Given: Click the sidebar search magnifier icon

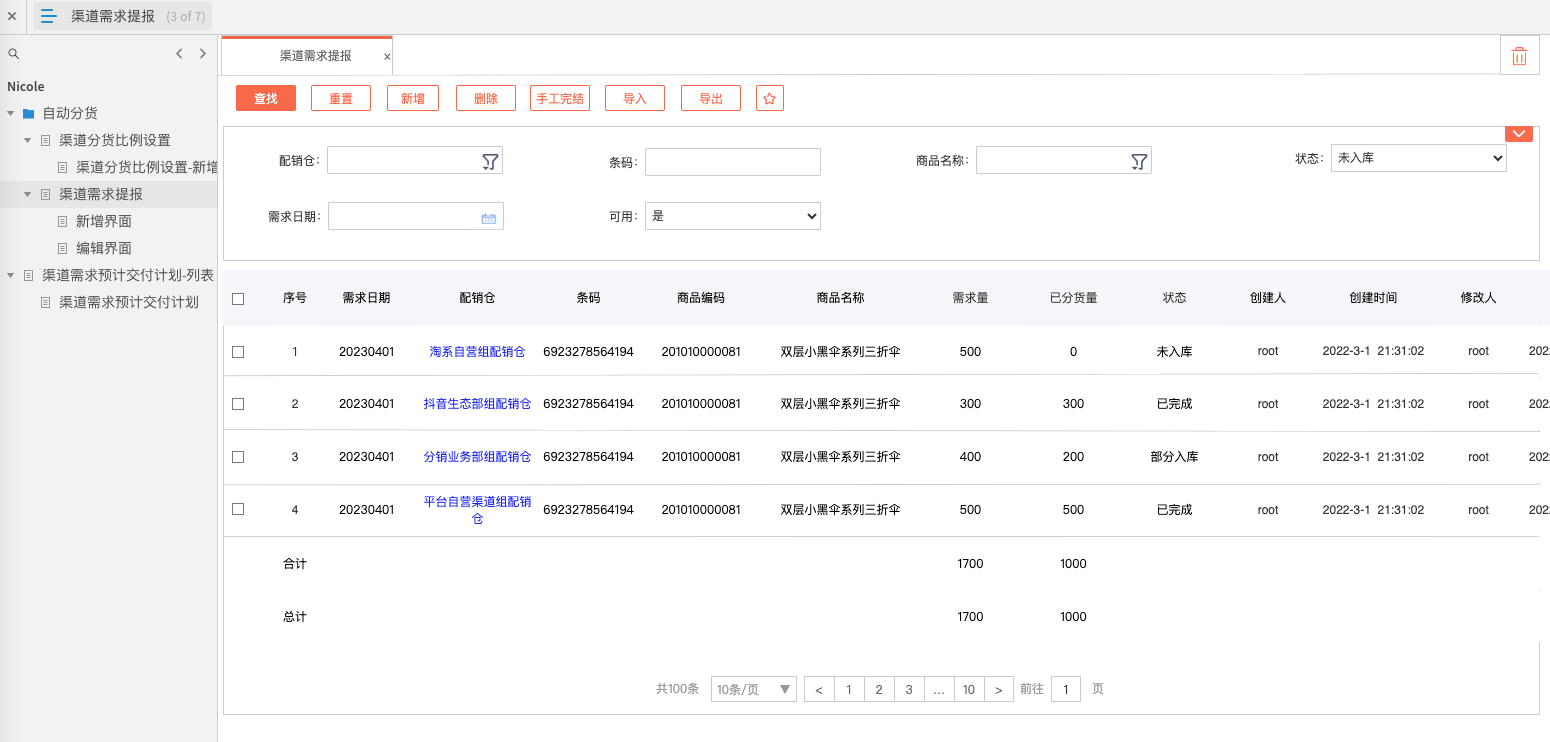Looking at the screenshot, I should (14, 54).
